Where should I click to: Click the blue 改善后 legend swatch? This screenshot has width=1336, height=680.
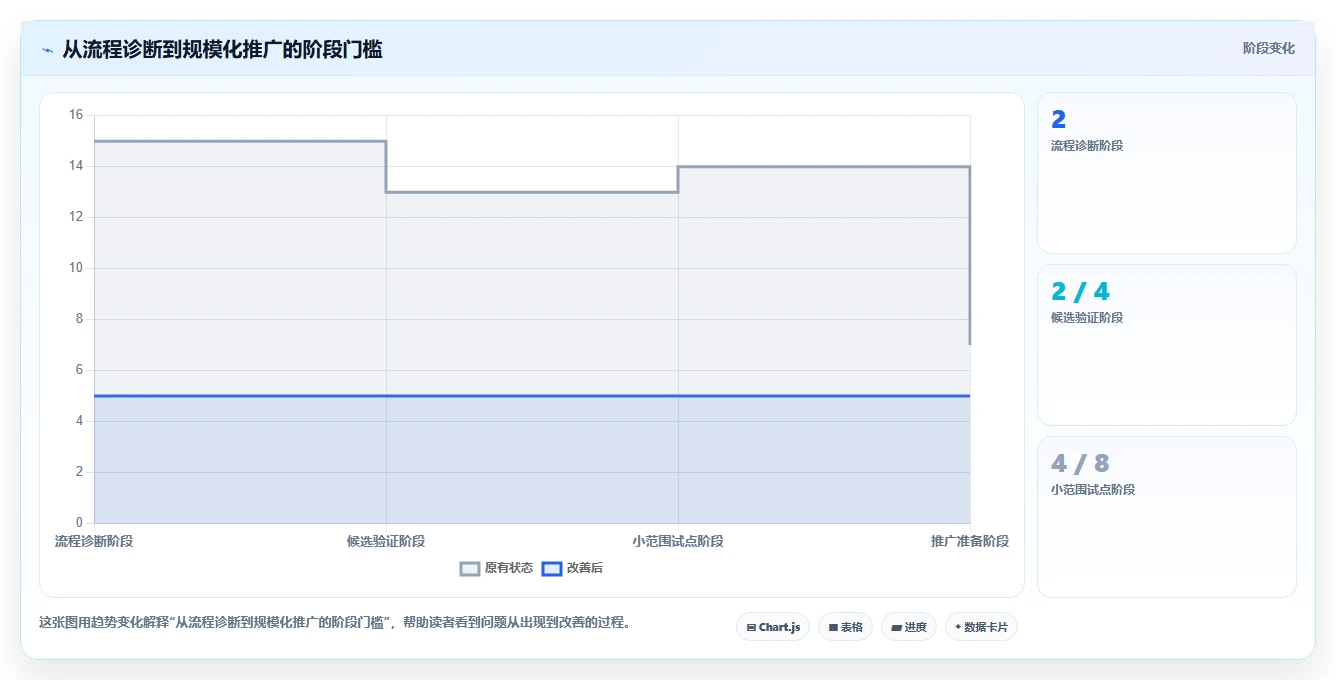(x=552, y=568)
